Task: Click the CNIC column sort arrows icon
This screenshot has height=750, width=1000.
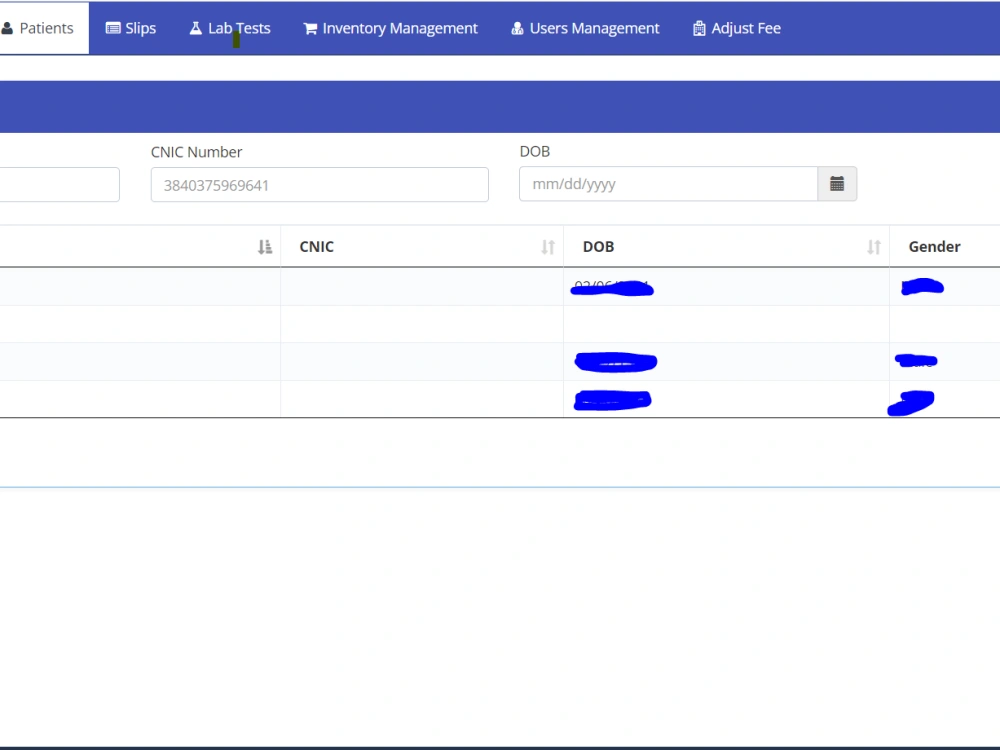Action: tap(548, 247)
